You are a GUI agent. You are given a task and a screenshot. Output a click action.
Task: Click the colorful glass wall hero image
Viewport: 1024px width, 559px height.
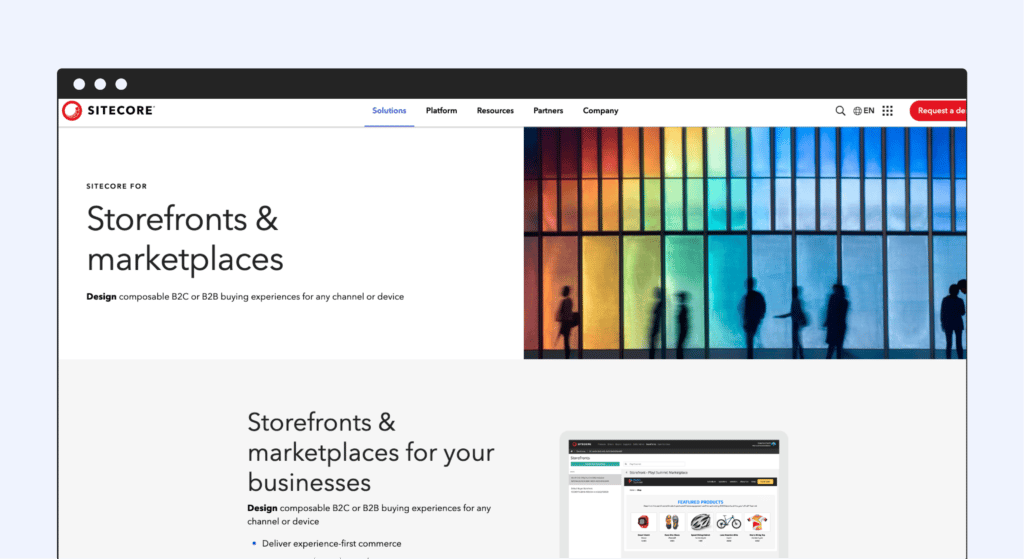coord(744,243)
